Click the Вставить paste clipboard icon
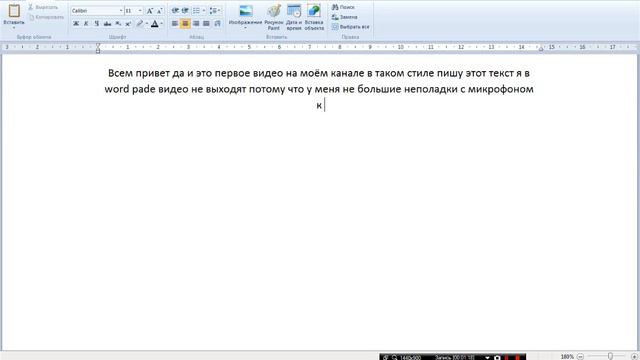This screenshot has width=640, height=360. (14, 11)
